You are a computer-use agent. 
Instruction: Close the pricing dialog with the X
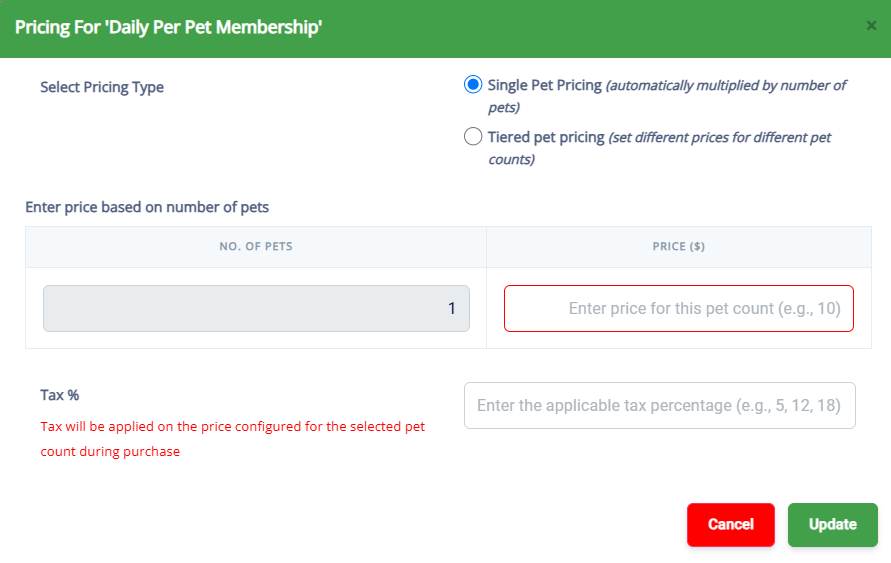(871, 26)
